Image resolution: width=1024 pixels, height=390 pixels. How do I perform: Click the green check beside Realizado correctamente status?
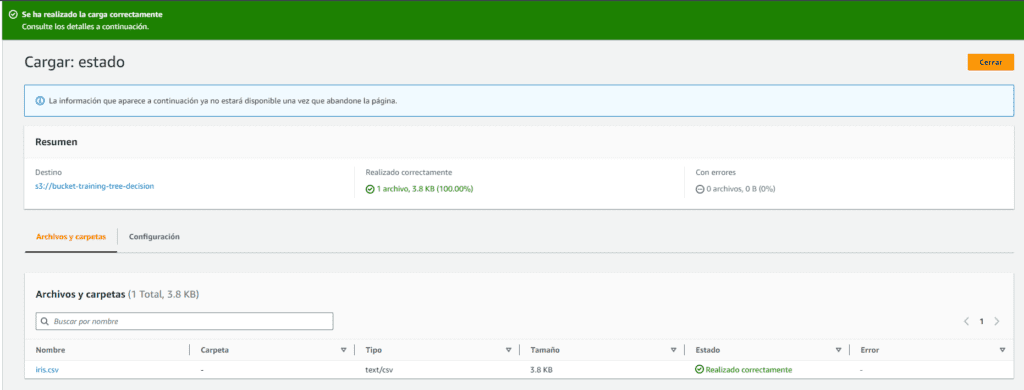[x=699, y=370]
